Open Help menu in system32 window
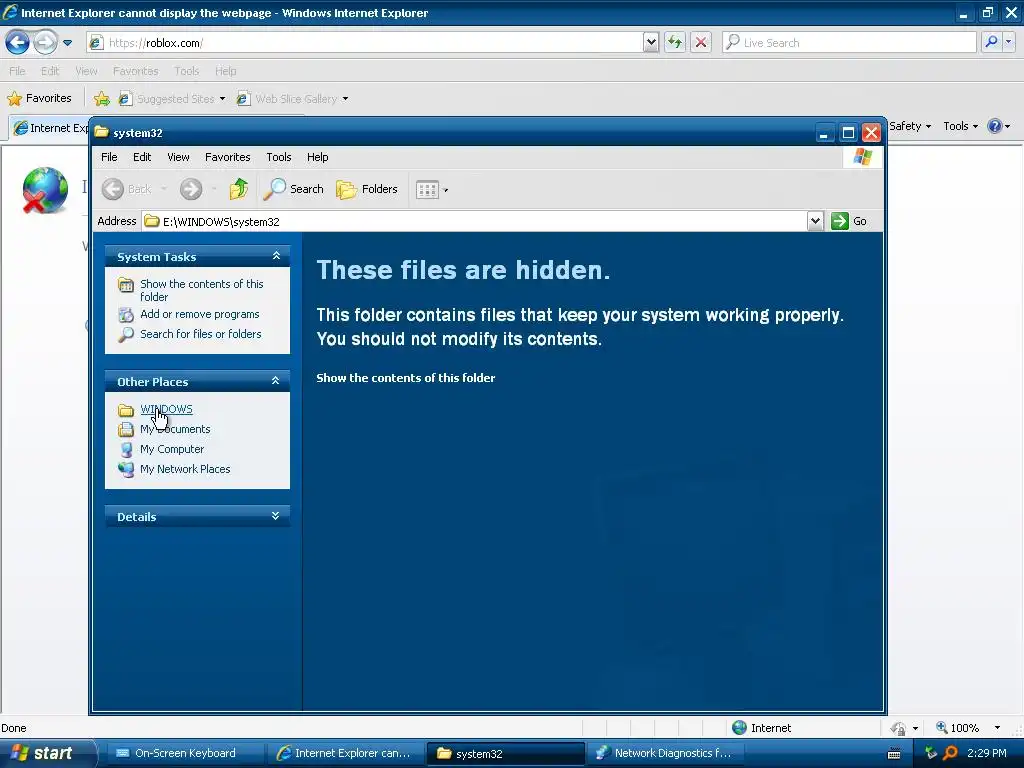Screen dimensions: 1024x768 point(317,157)
